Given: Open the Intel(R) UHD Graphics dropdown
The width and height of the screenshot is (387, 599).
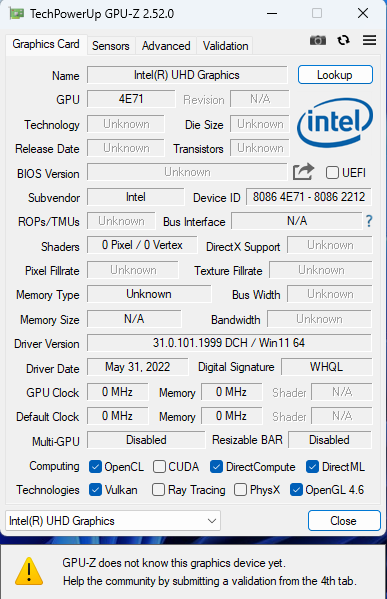Looking at the screenshot, I should click(113, 521).
